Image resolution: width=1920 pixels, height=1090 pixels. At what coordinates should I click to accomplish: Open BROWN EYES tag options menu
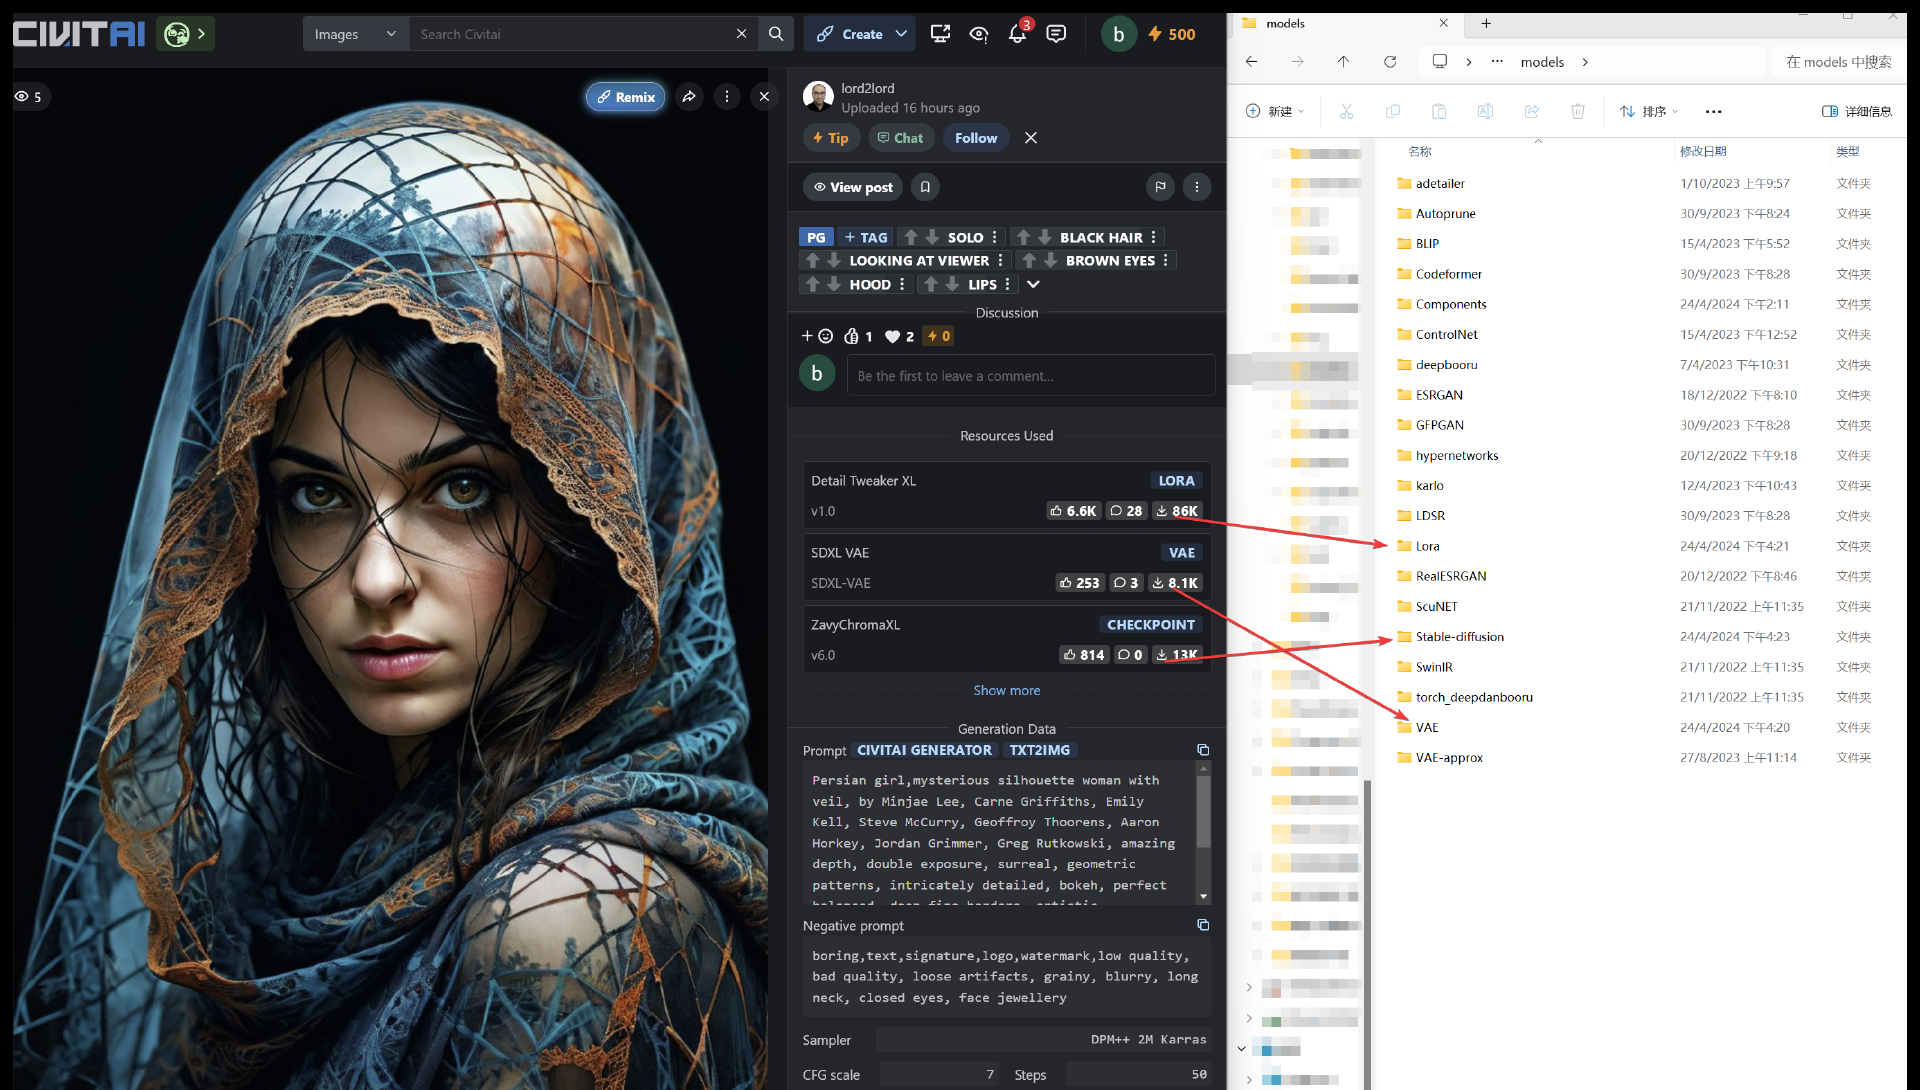(x=1166, y=260)
